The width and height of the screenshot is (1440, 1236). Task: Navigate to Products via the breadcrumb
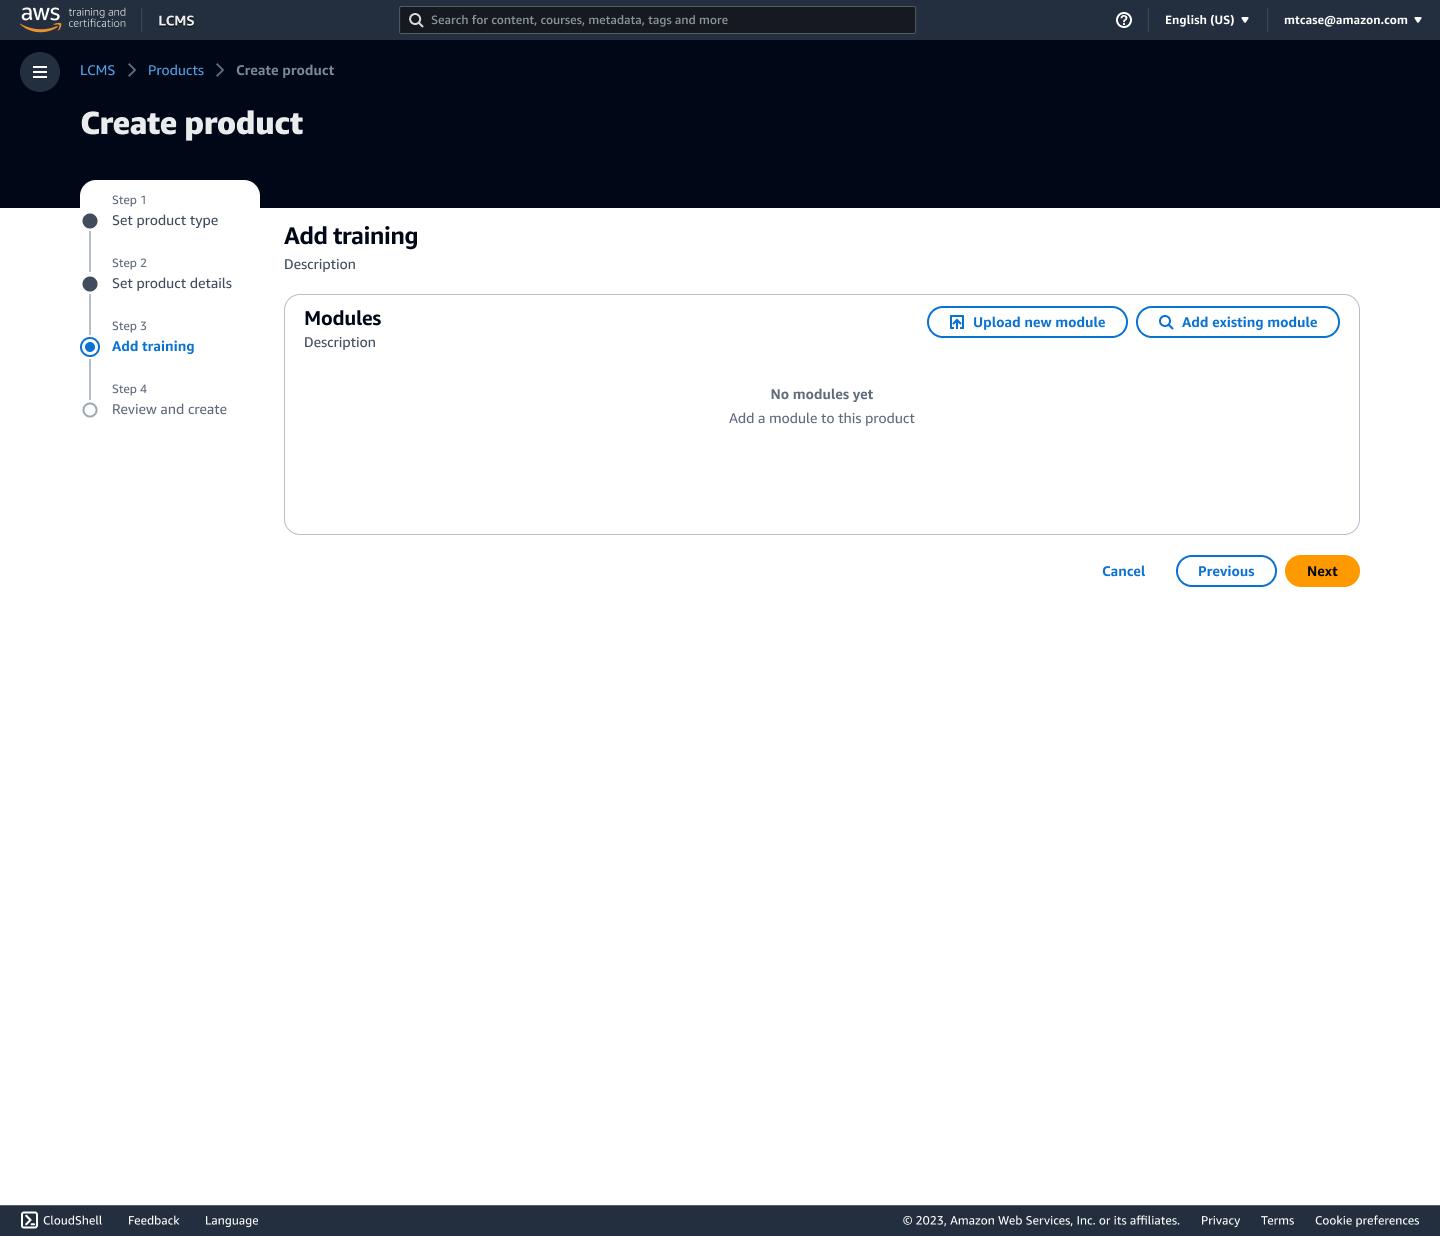[x=175, y=70]
